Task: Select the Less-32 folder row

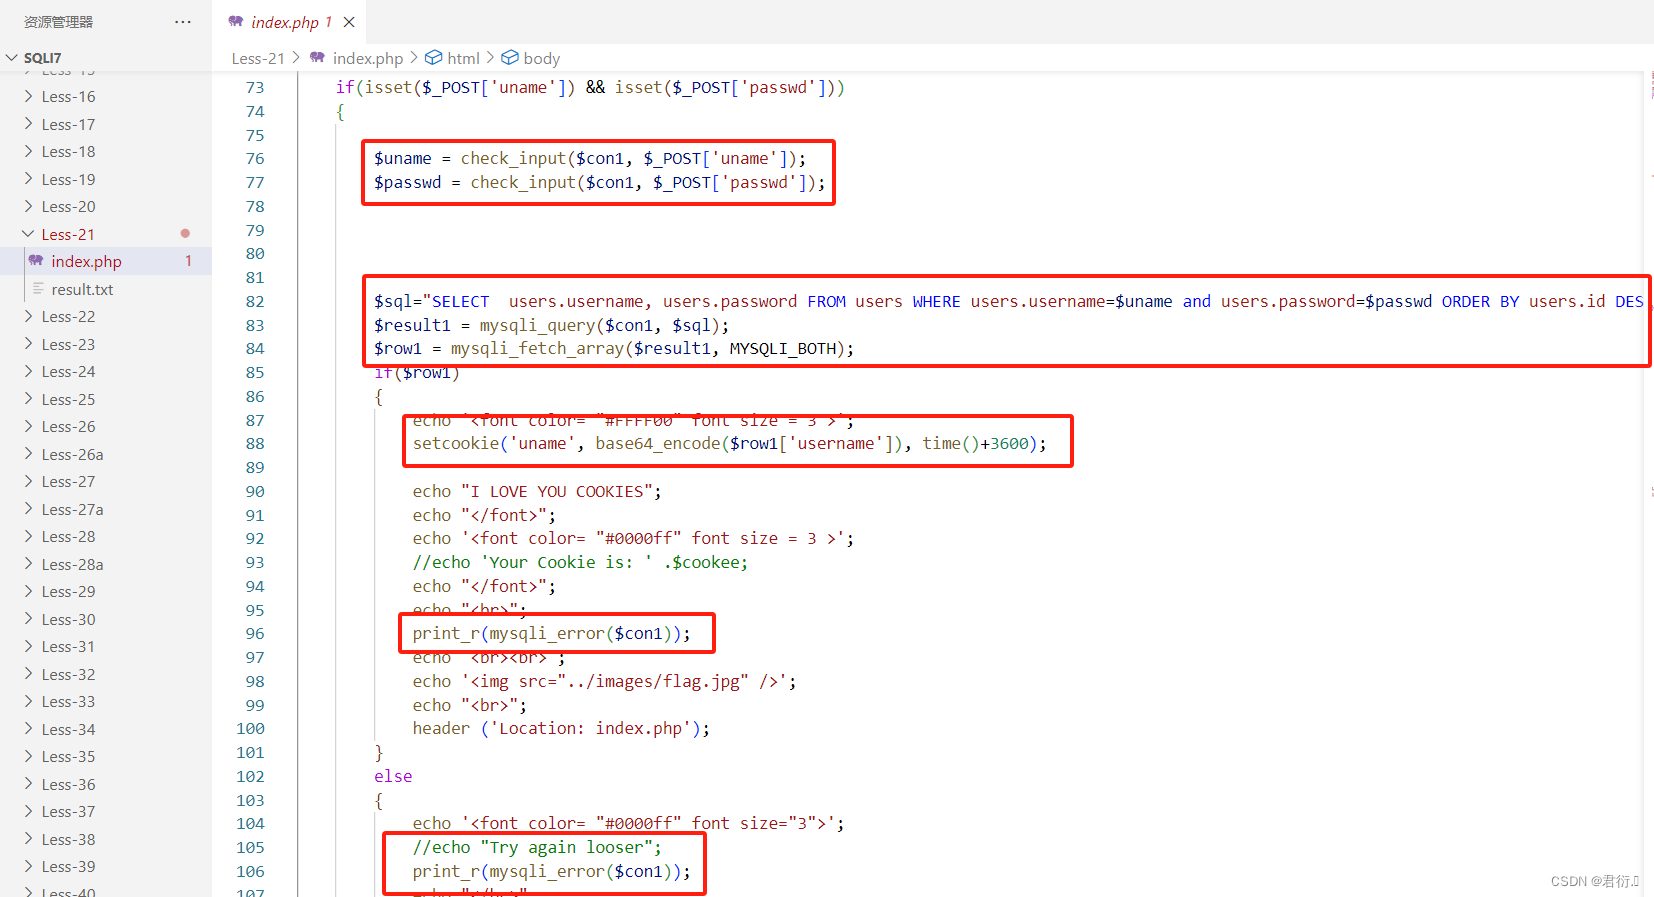Action: pyautogui.click(x=106, y=674)
